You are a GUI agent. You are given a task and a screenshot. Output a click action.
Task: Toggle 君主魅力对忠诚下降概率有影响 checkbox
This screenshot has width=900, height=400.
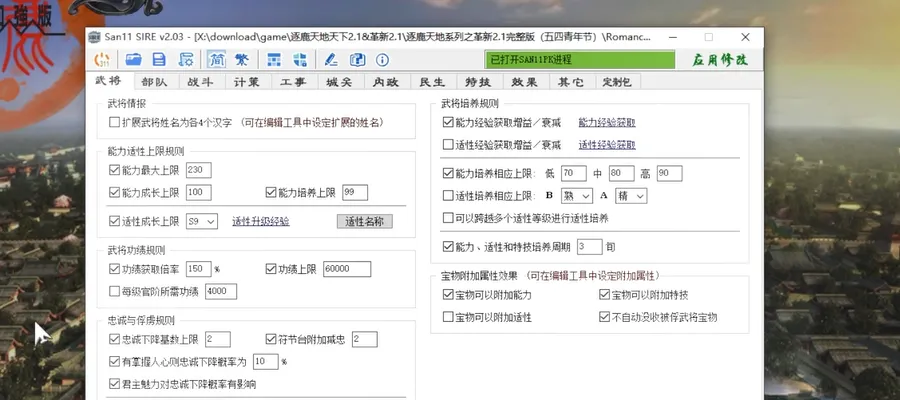114,383
